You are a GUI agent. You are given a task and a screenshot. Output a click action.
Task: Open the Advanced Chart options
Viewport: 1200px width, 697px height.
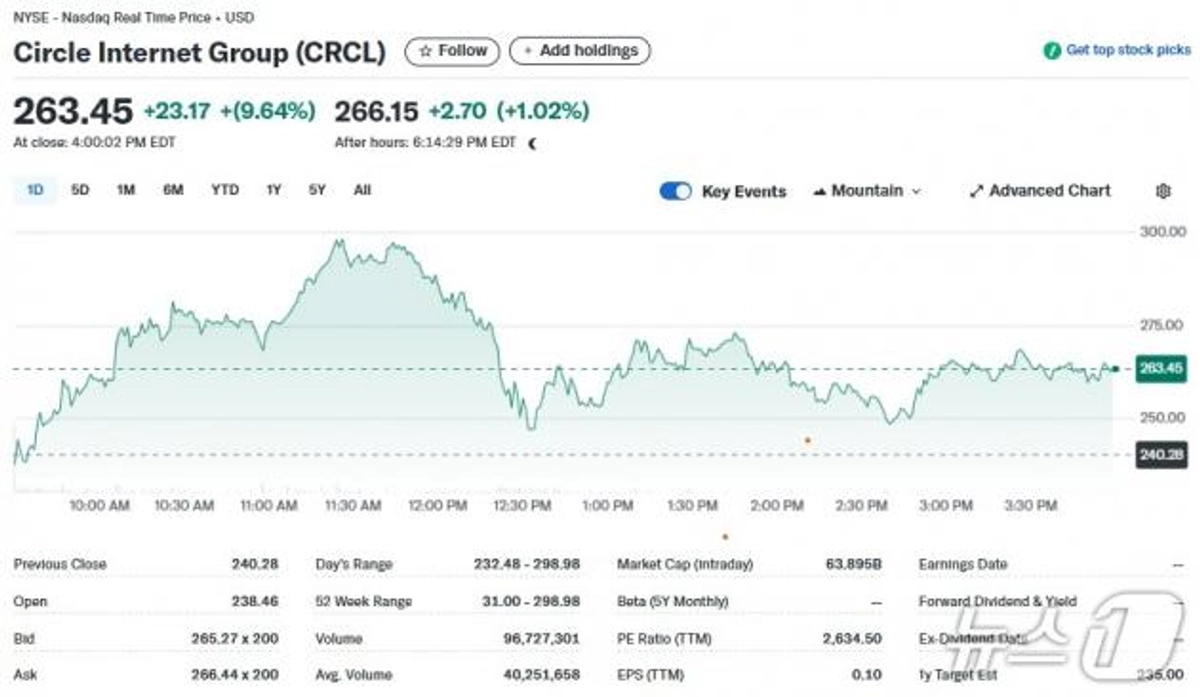[1040, 190]
